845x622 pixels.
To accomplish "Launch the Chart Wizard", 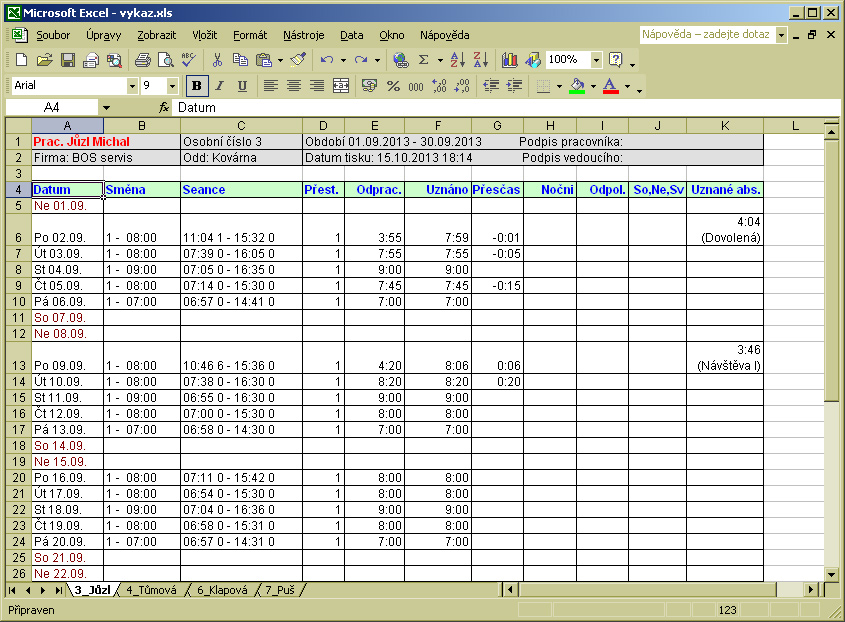I will point(509,60).
